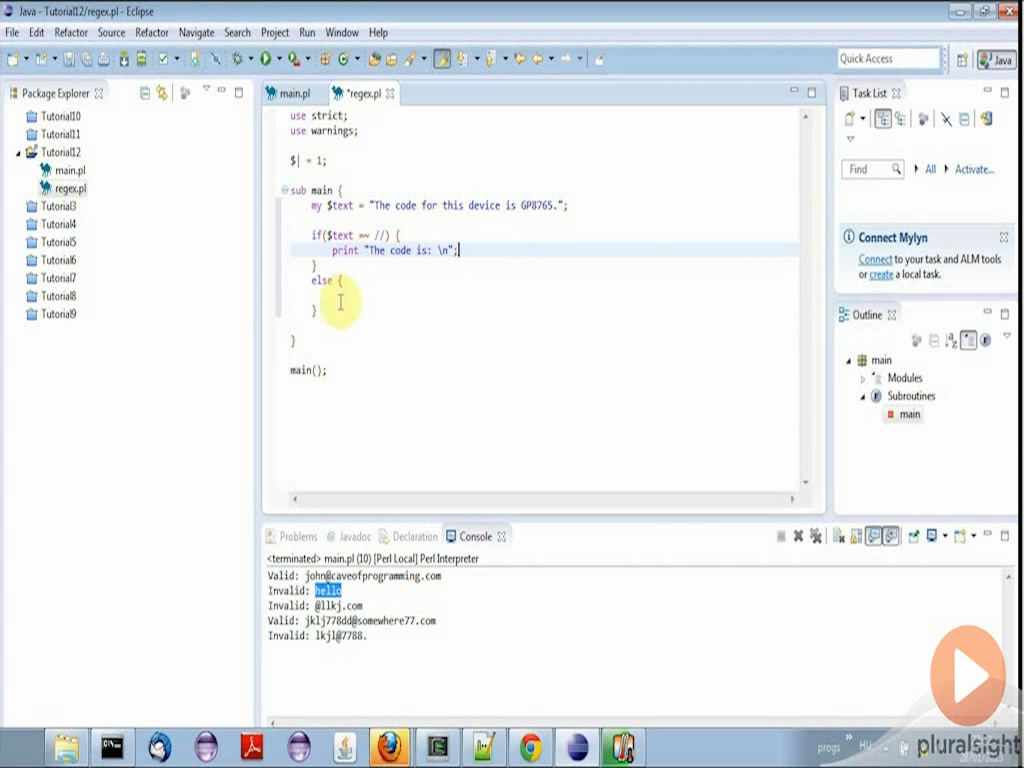
Task: Collapse the Tutorial12 project tree
Action: coord(18,153)
